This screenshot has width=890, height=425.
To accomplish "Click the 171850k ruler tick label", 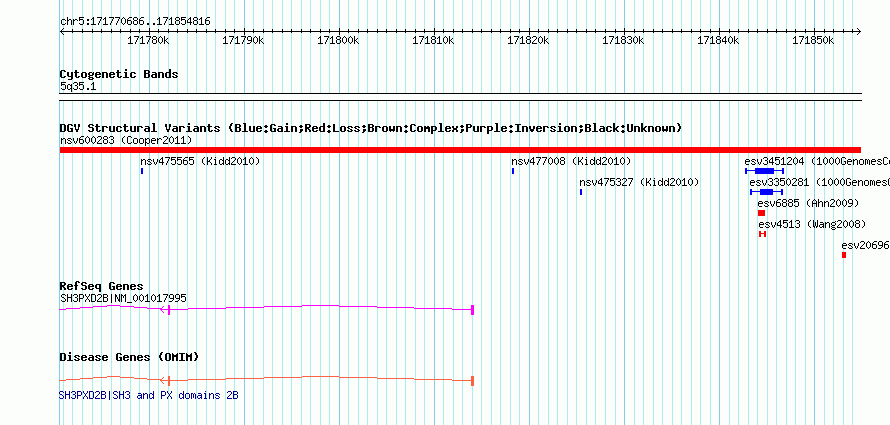I will pyautogui.click(x=813, y=41).
